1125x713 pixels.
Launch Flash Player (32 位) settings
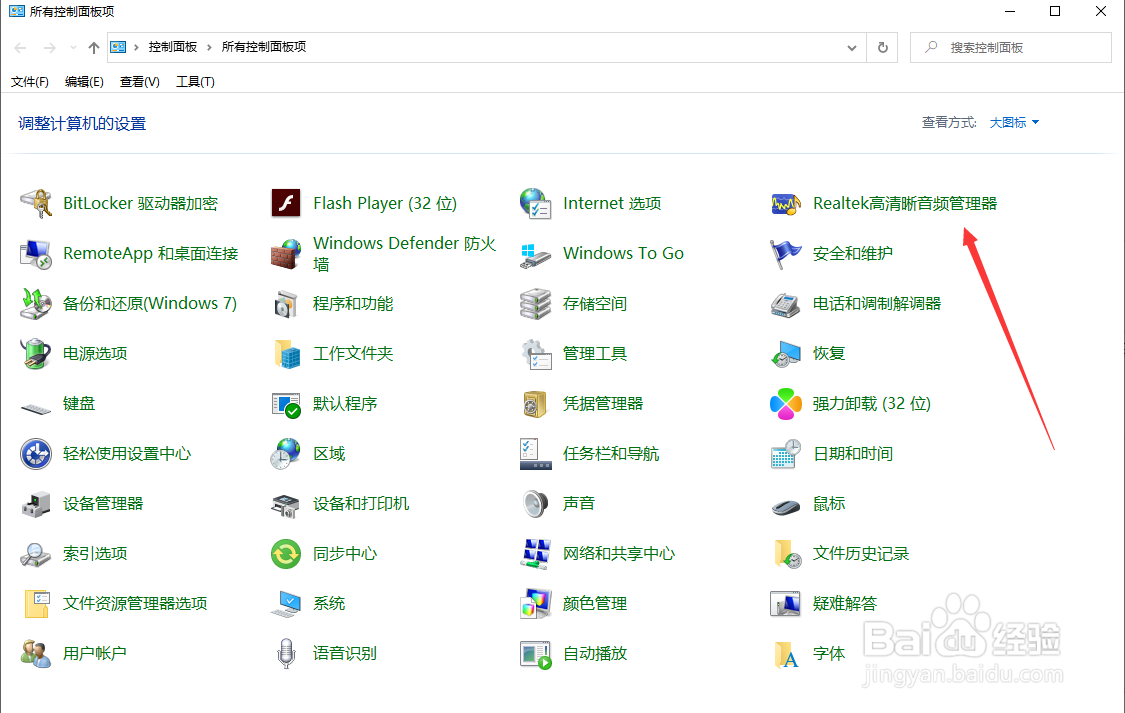point(385,203)
